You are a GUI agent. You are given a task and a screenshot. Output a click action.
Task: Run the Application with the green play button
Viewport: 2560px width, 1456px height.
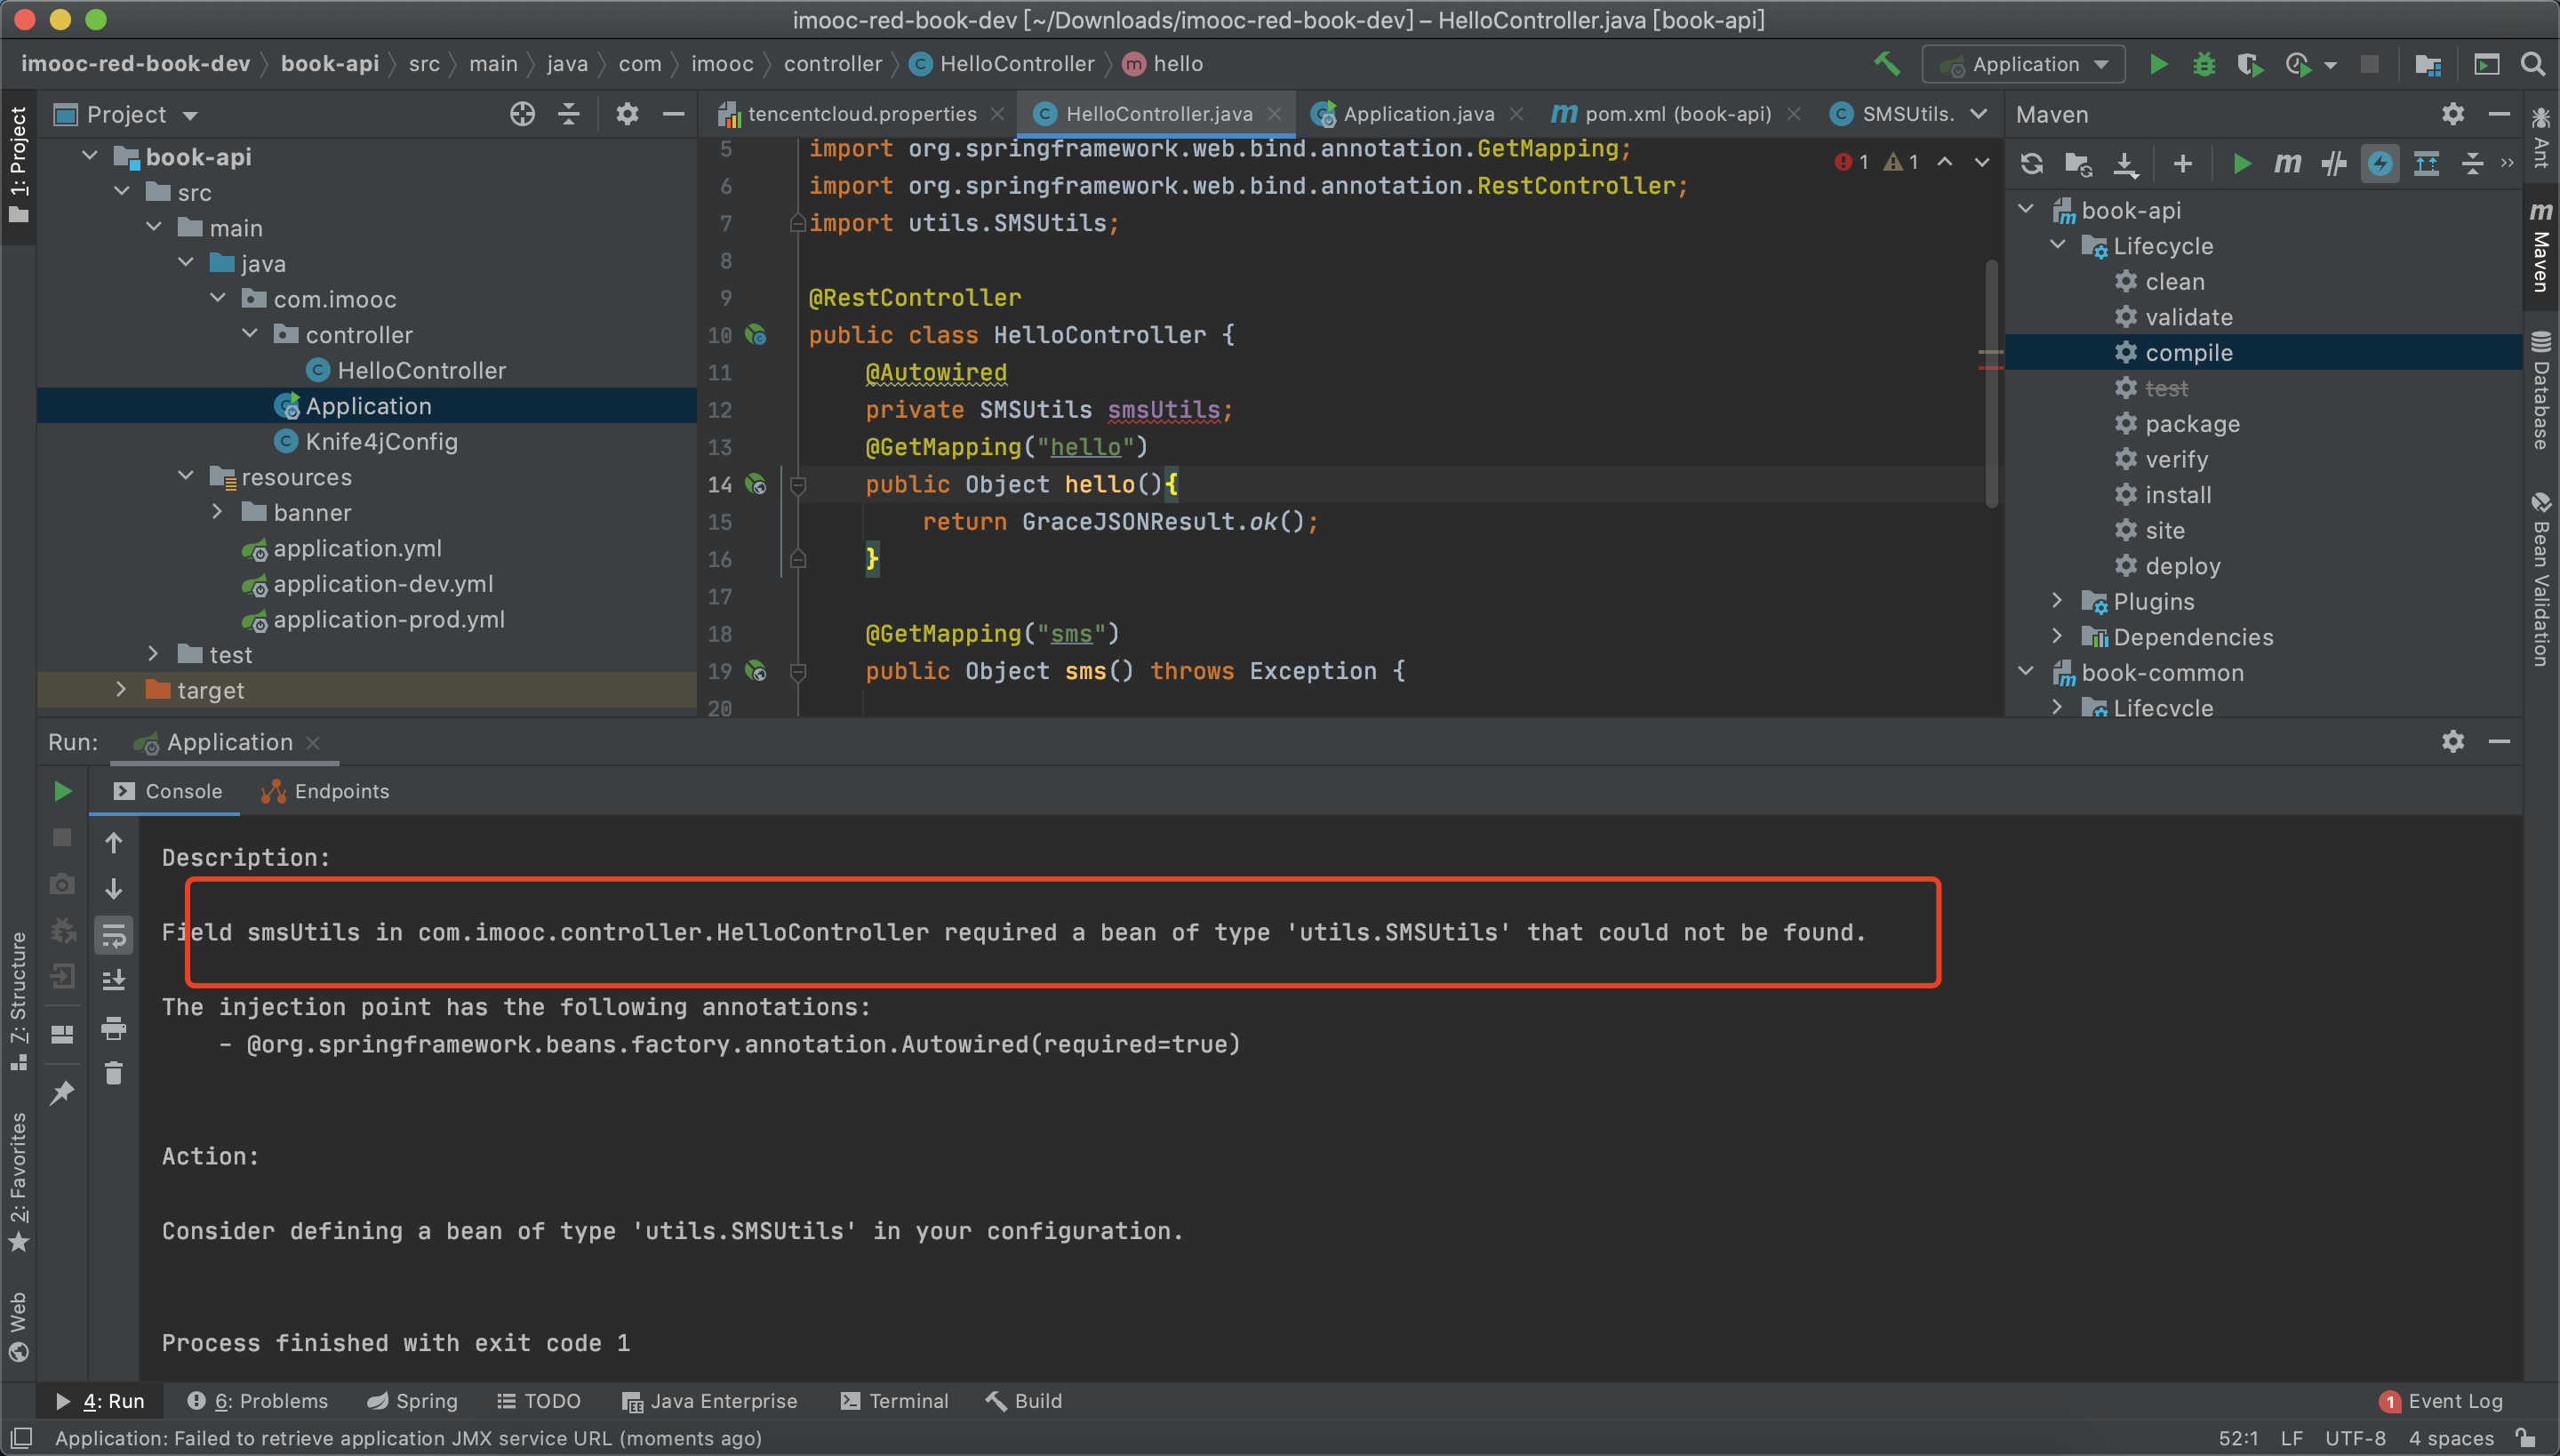[x=2158, y=64]
